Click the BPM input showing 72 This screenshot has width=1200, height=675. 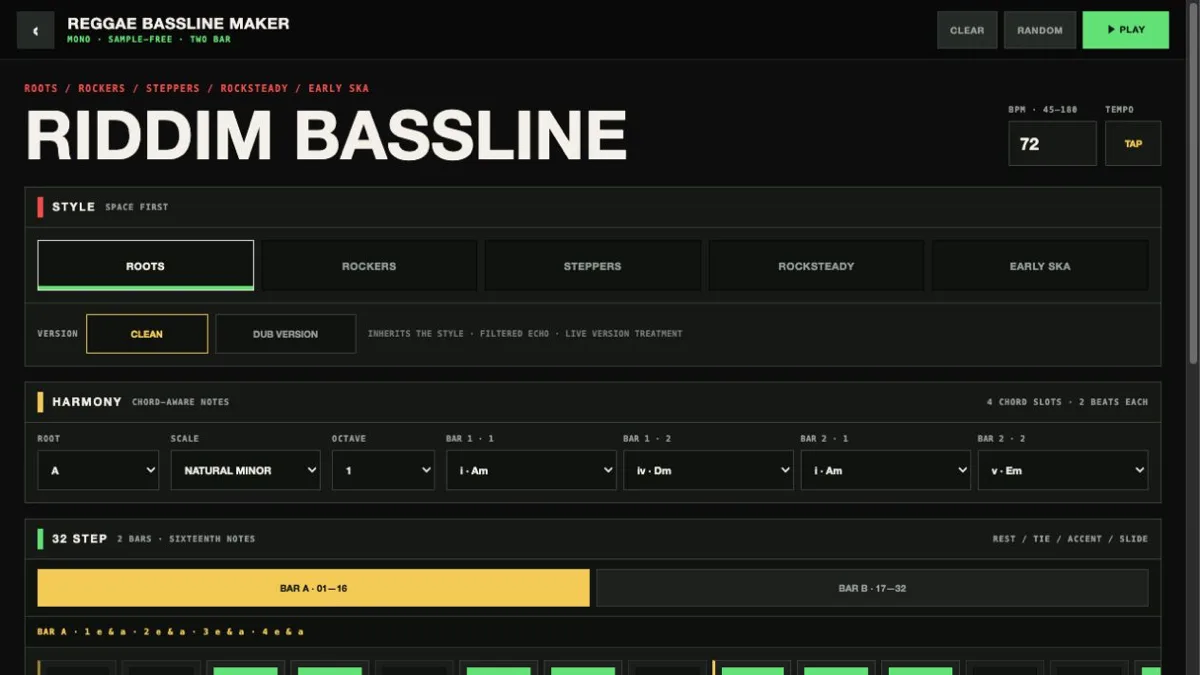coord(1052,143)
